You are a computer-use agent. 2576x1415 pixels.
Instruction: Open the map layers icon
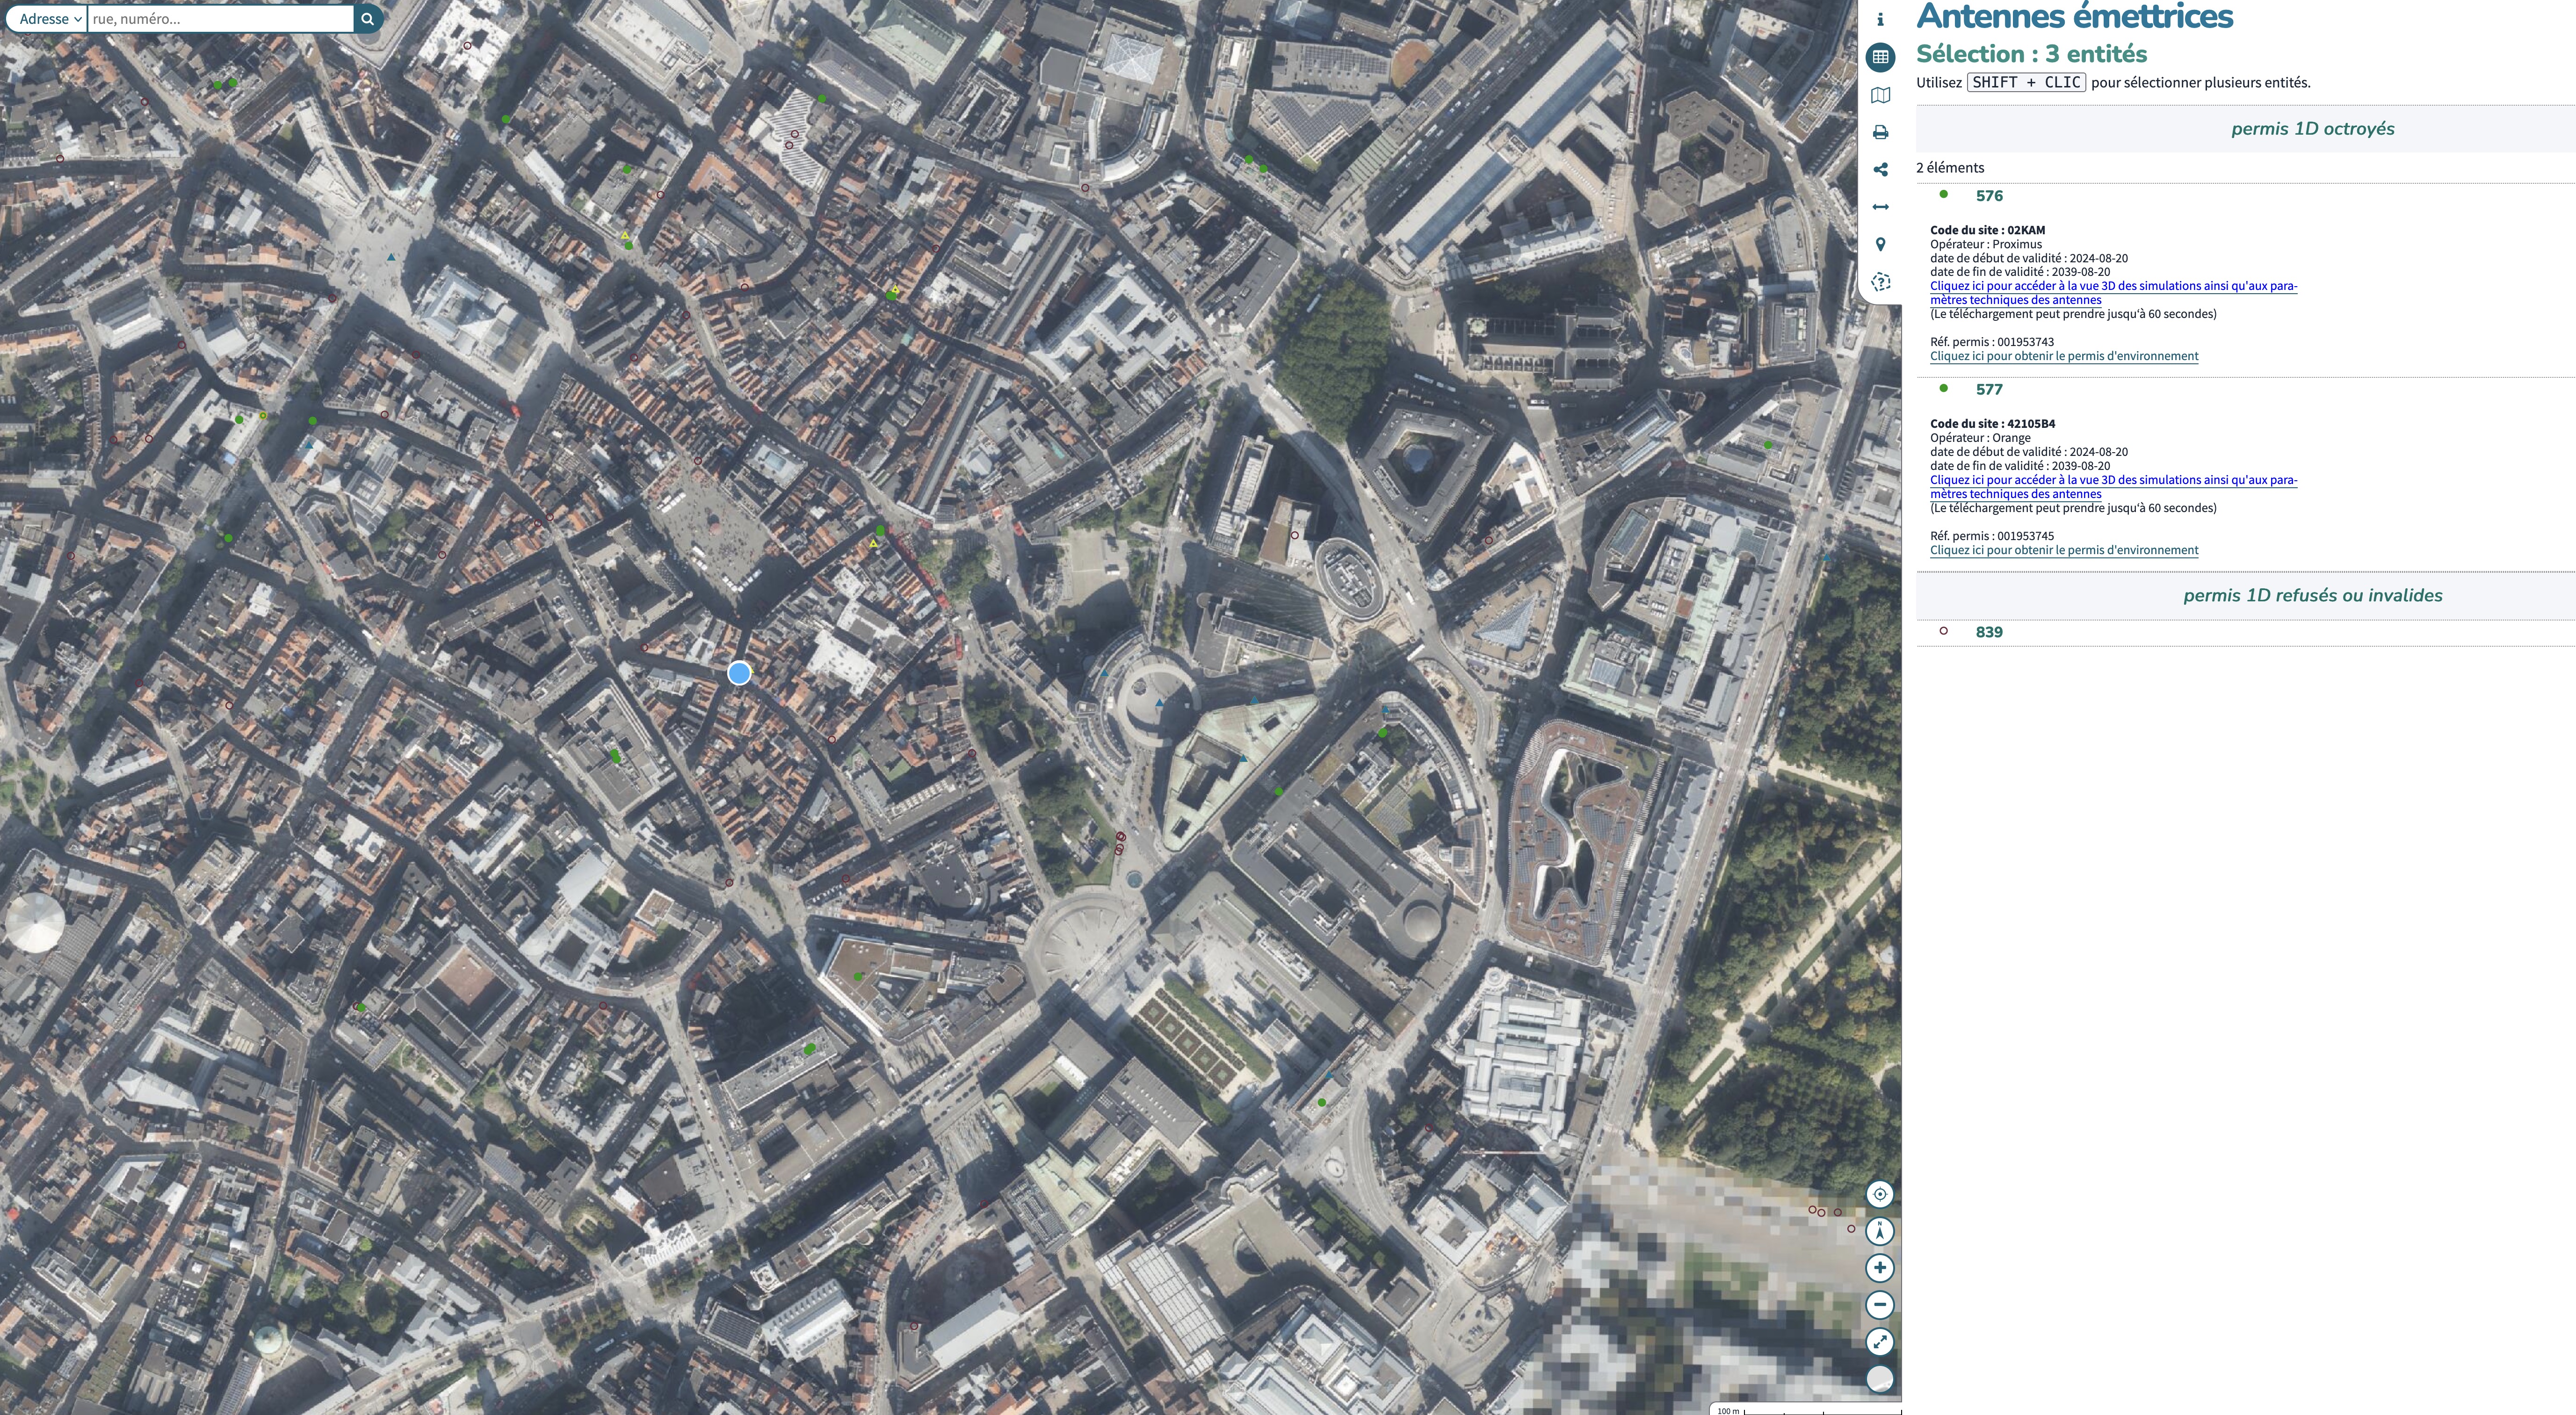tap(1880, 95)
